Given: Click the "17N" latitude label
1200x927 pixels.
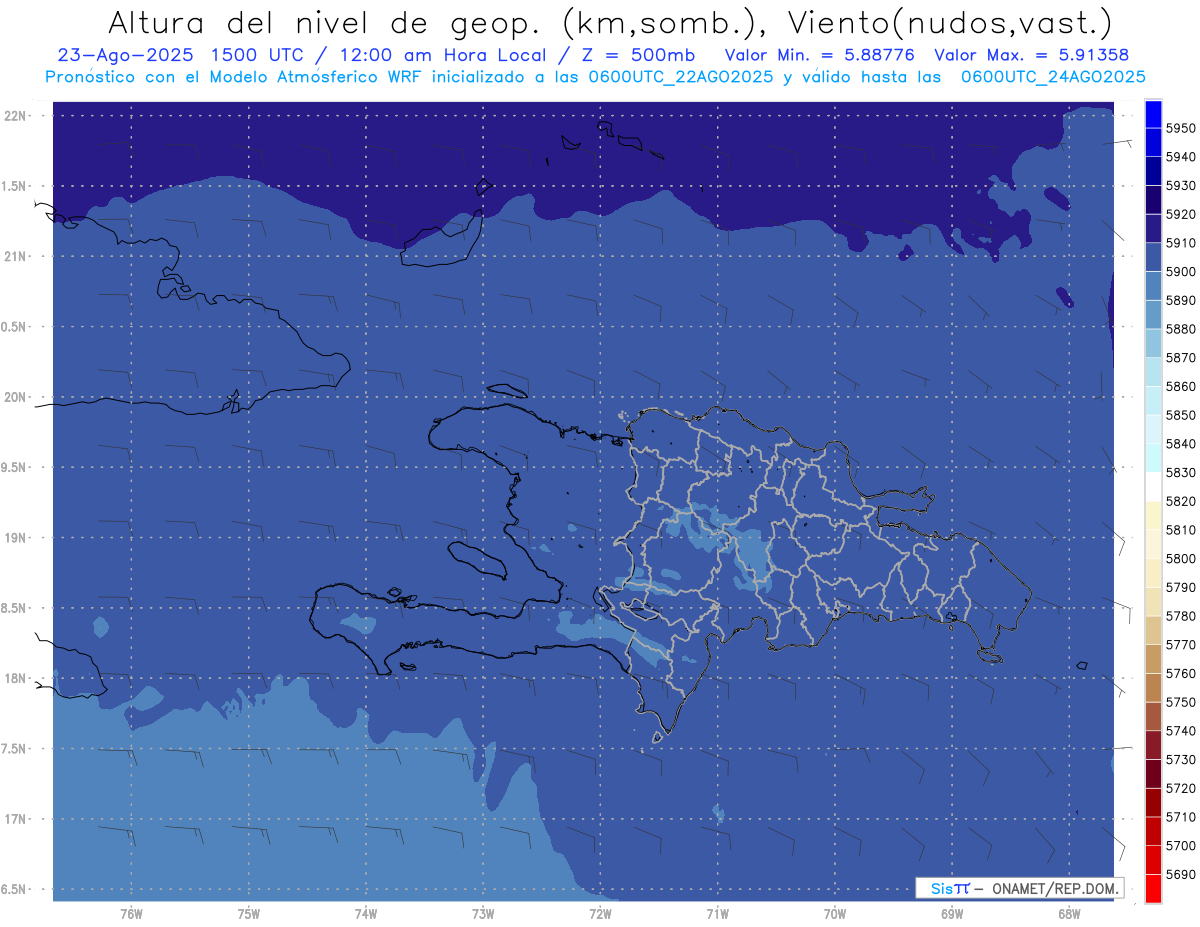Looking at the screenshot, I should click(17, 819).
